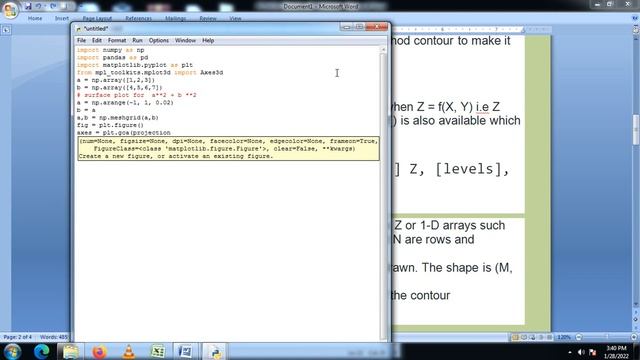640x360 pixels.
Task: Click line 'import pandas as pd' in IDLE
Action: (x=113, y=58)
